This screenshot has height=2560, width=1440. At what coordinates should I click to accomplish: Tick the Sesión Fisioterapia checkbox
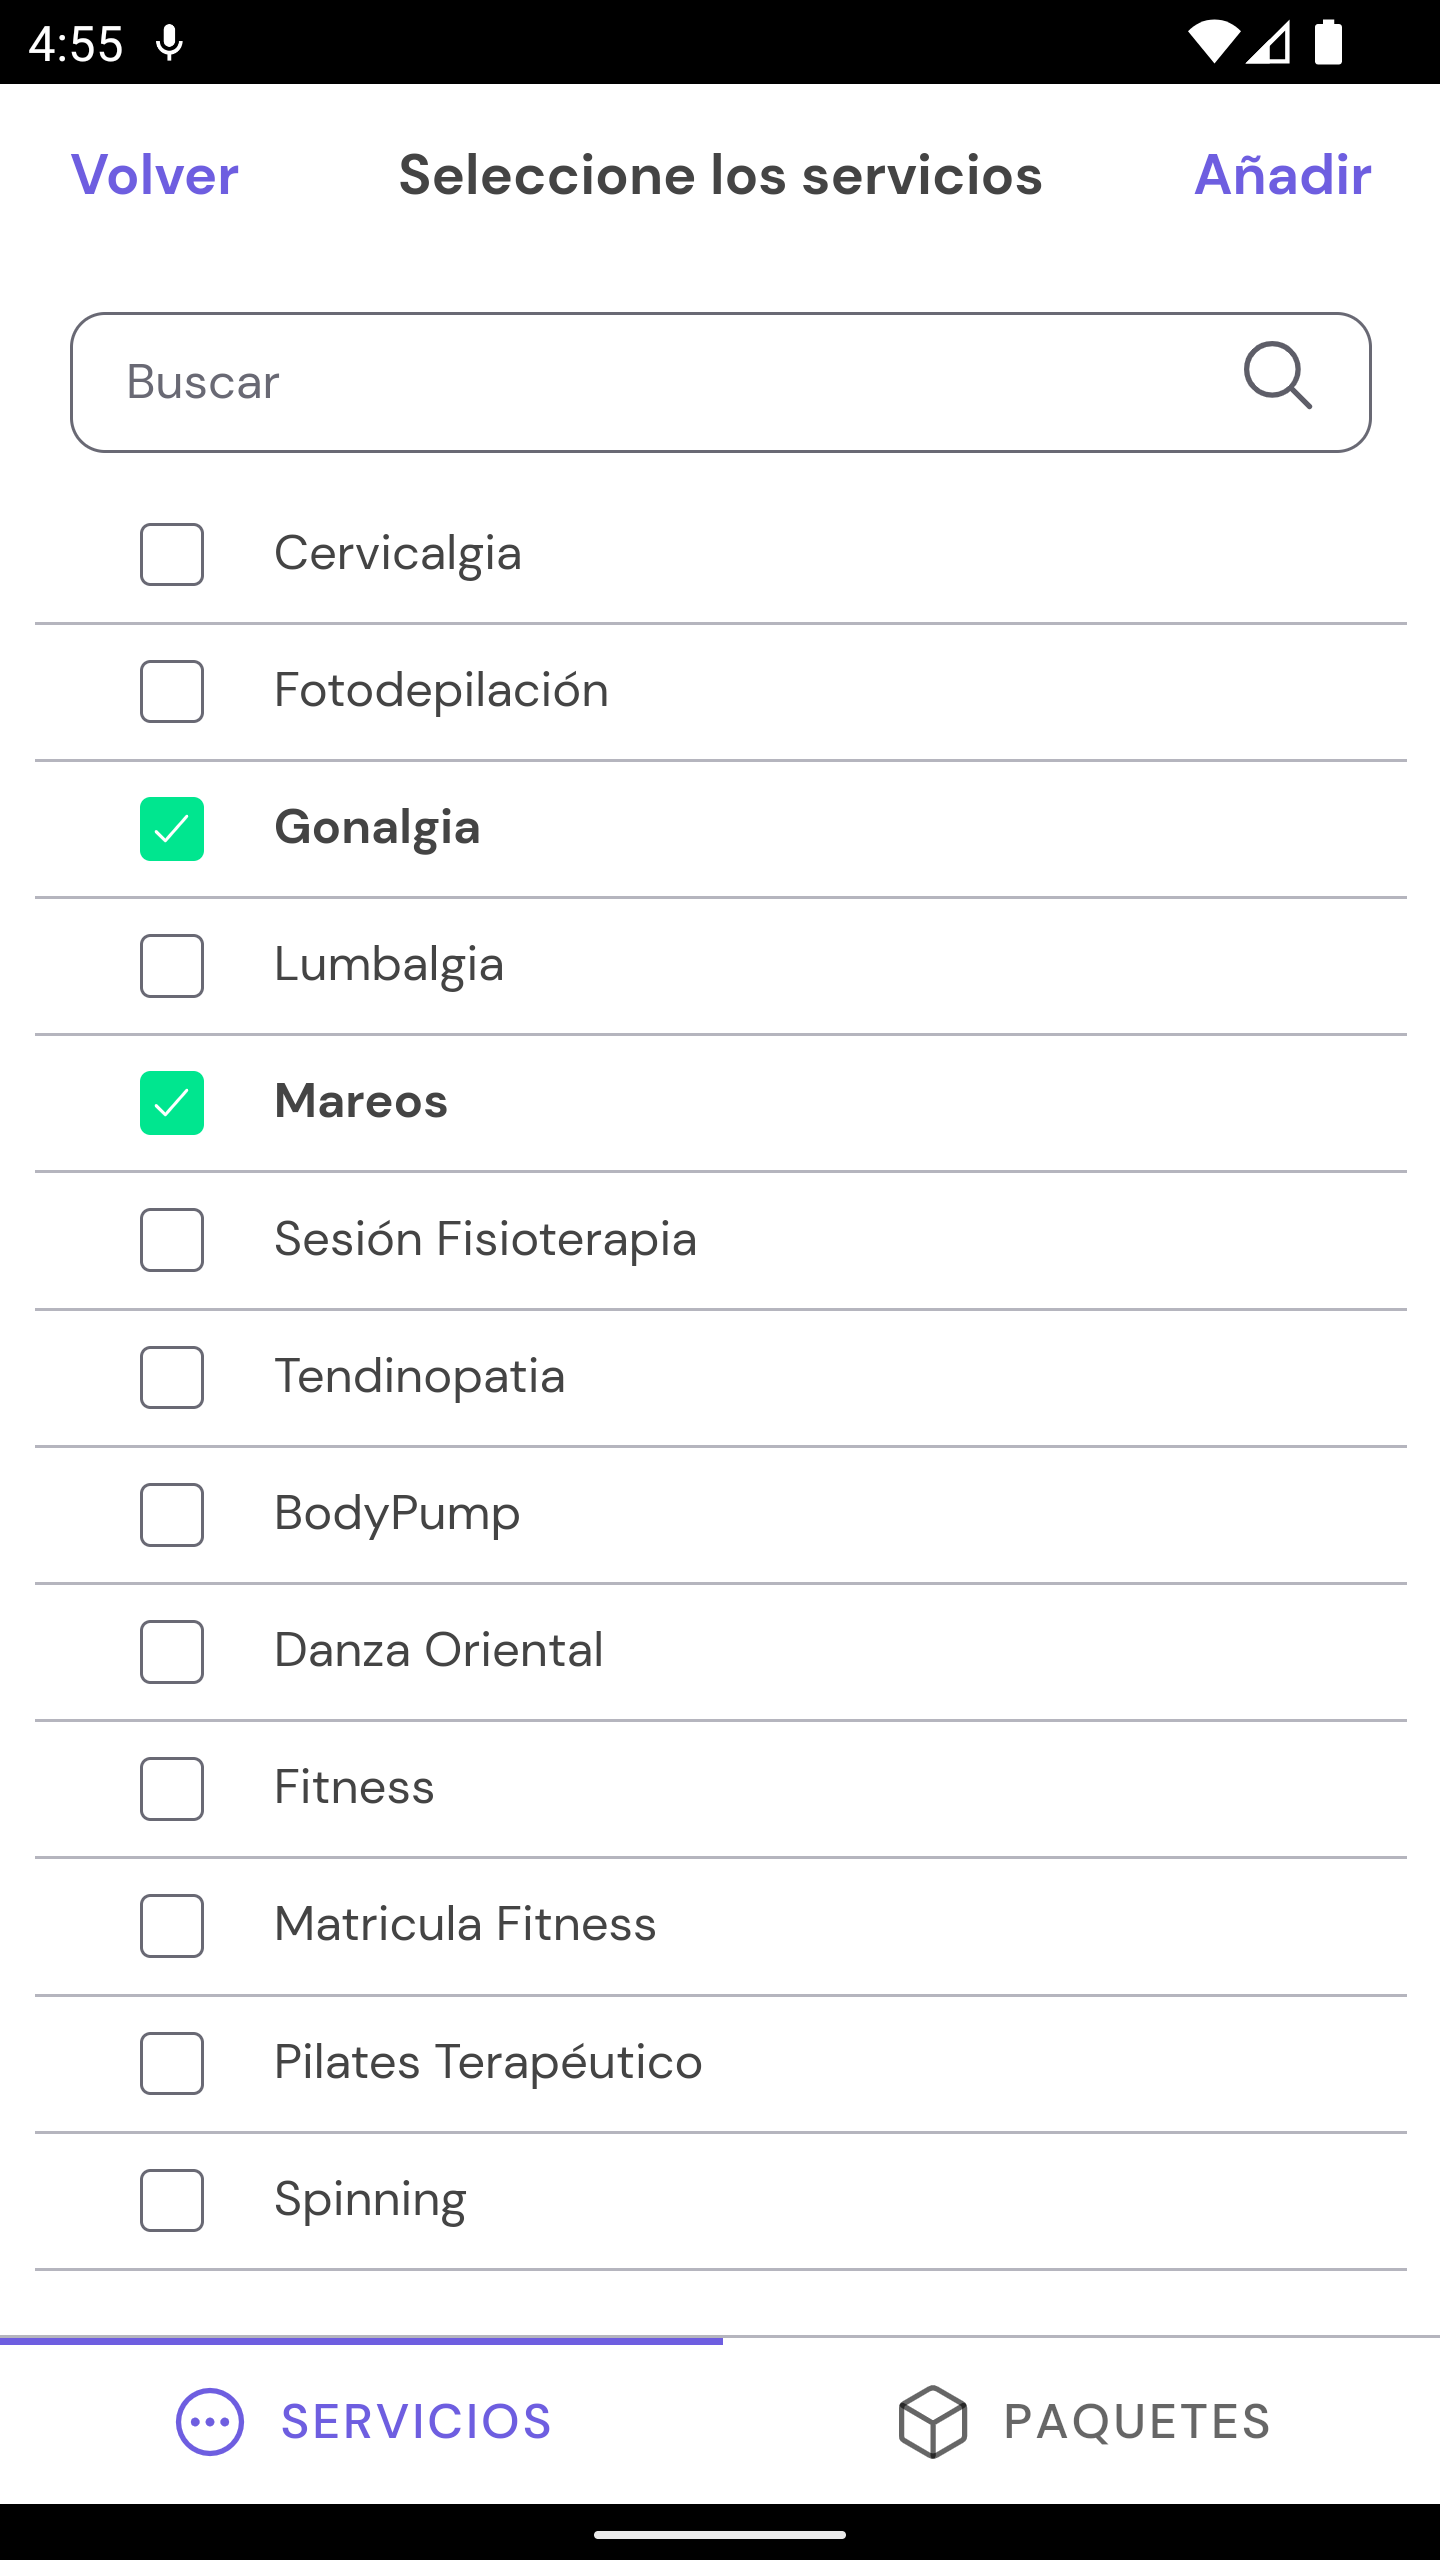tap(172, 1240)
